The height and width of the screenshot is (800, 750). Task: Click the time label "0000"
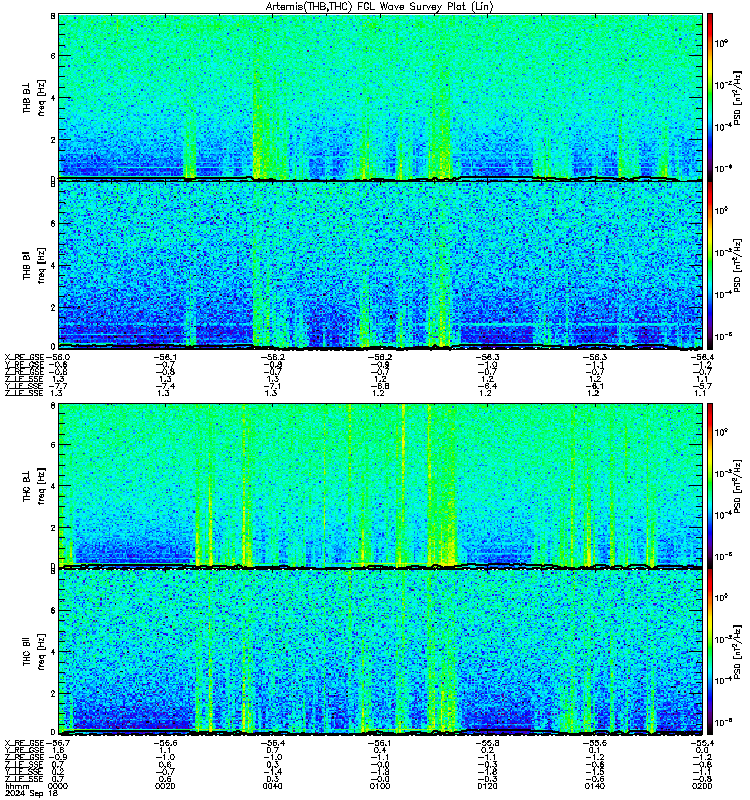point(58,786)
